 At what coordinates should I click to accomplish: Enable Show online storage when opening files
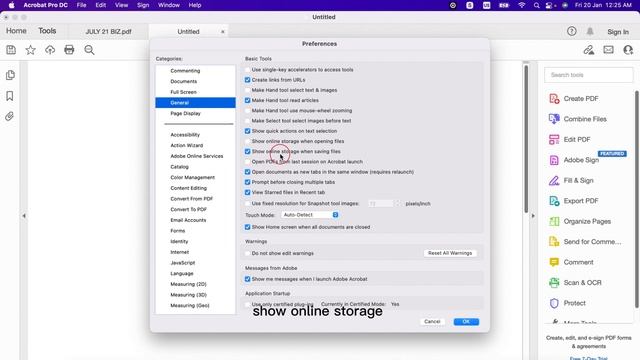click(x=247, y=141)
